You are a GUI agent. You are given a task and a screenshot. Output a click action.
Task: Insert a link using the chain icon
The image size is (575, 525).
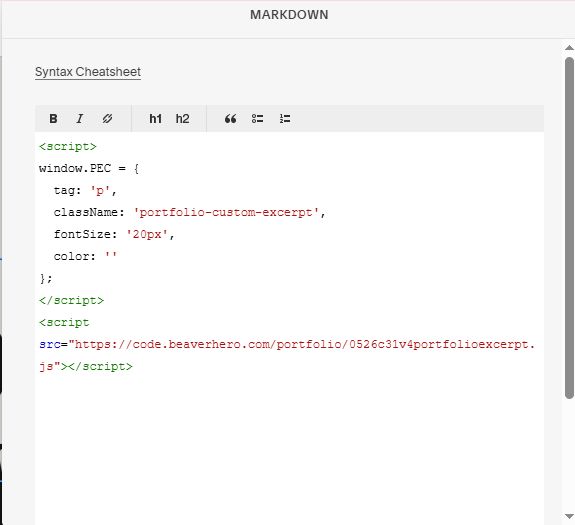[107, 119]
